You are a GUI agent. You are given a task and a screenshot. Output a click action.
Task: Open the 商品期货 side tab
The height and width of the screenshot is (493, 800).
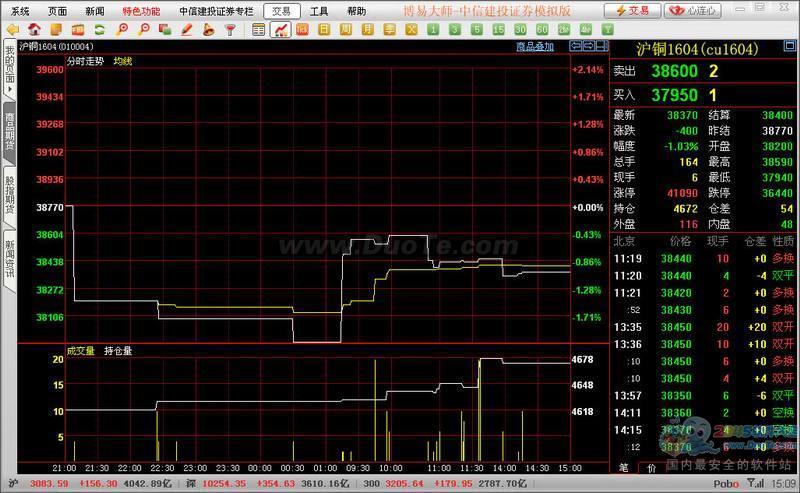(9, 132)
